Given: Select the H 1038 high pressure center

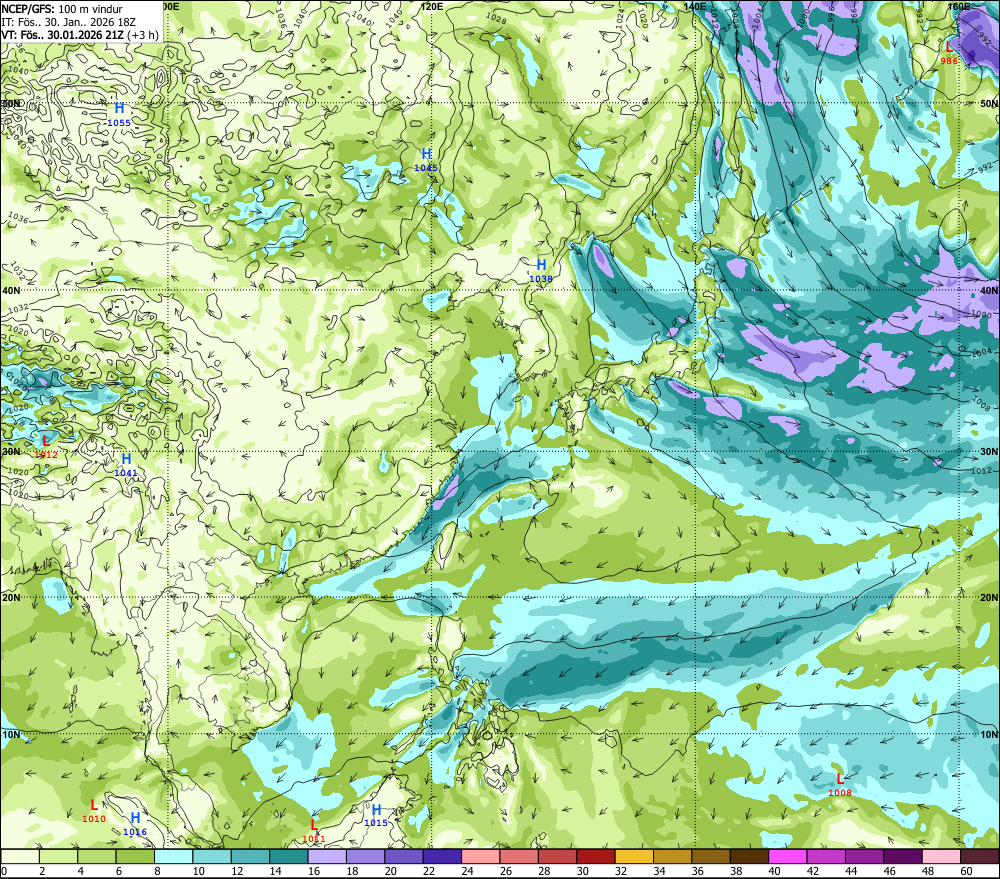Looking at the screenshot, I should coord(541,270).
